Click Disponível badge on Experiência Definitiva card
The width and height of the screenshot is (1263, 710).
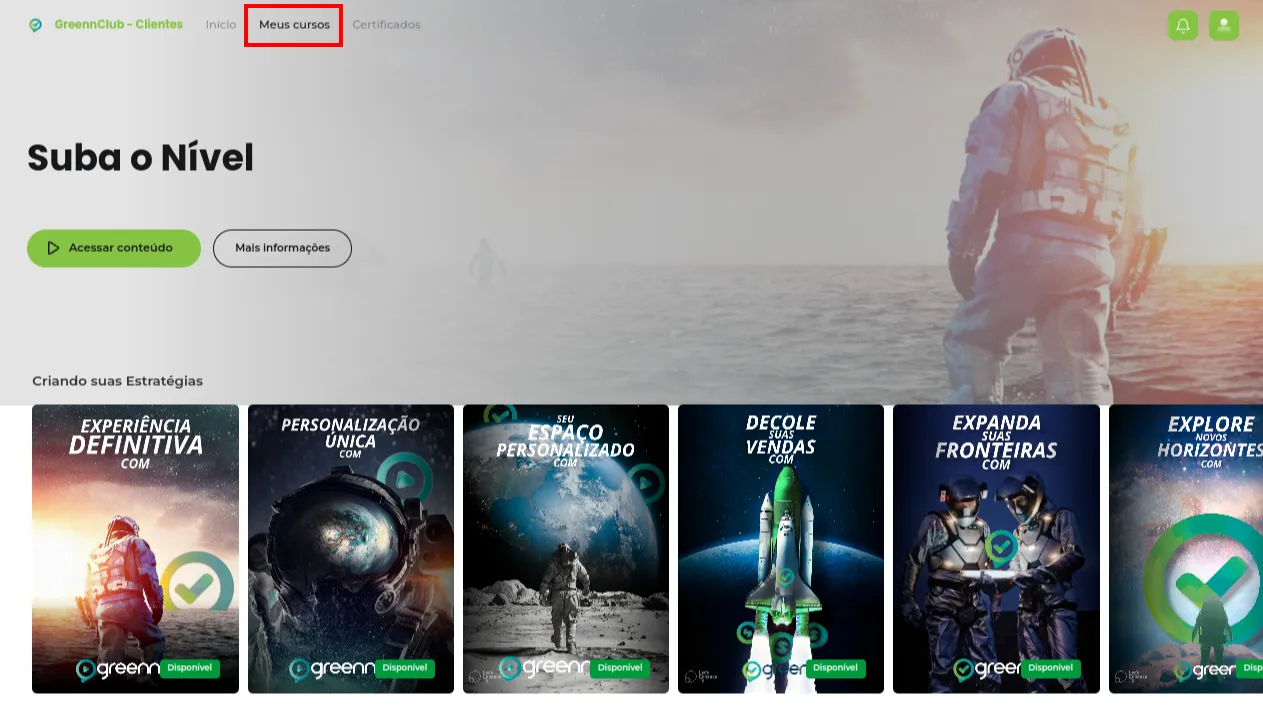pos(189,668)
